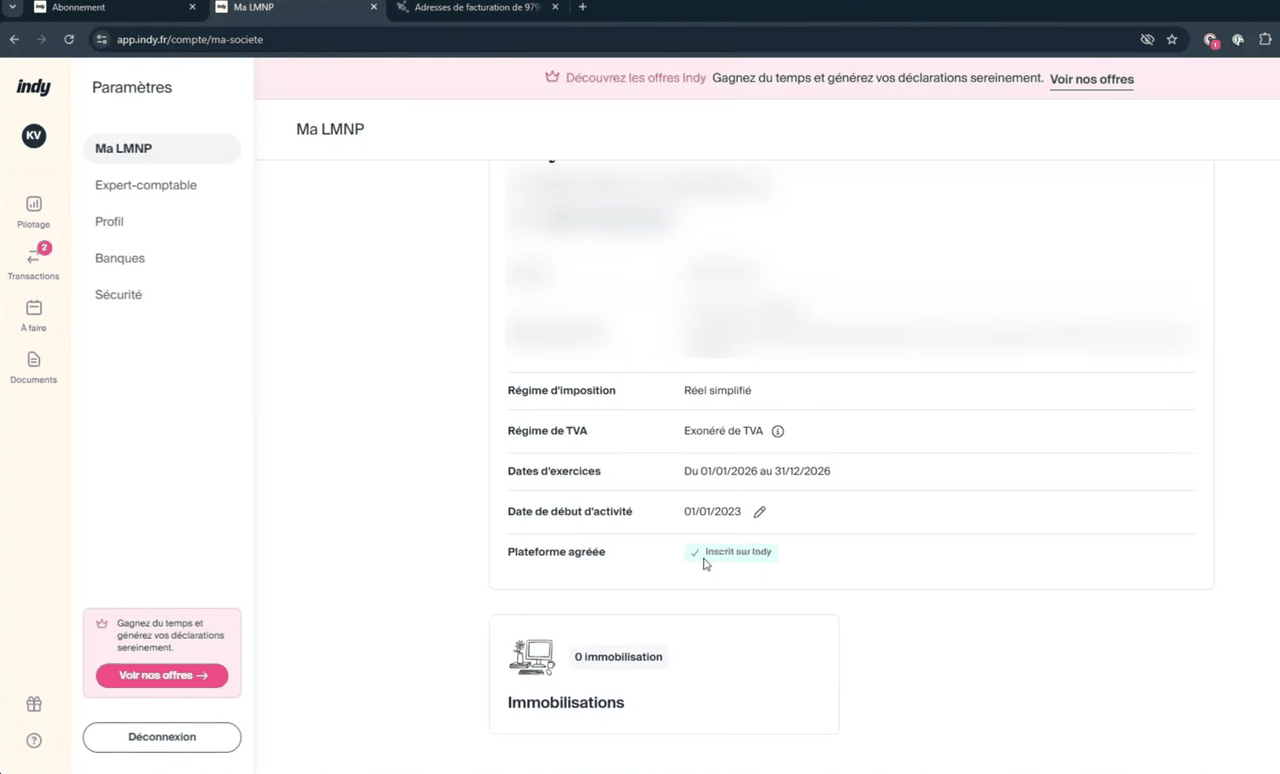Click the address bar URL field
This screenshot has height=774, width=1280.
(620, 39)
